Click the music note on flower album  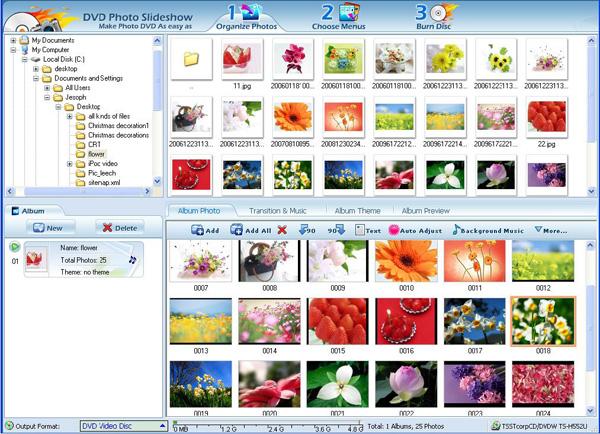click(132, 260)
